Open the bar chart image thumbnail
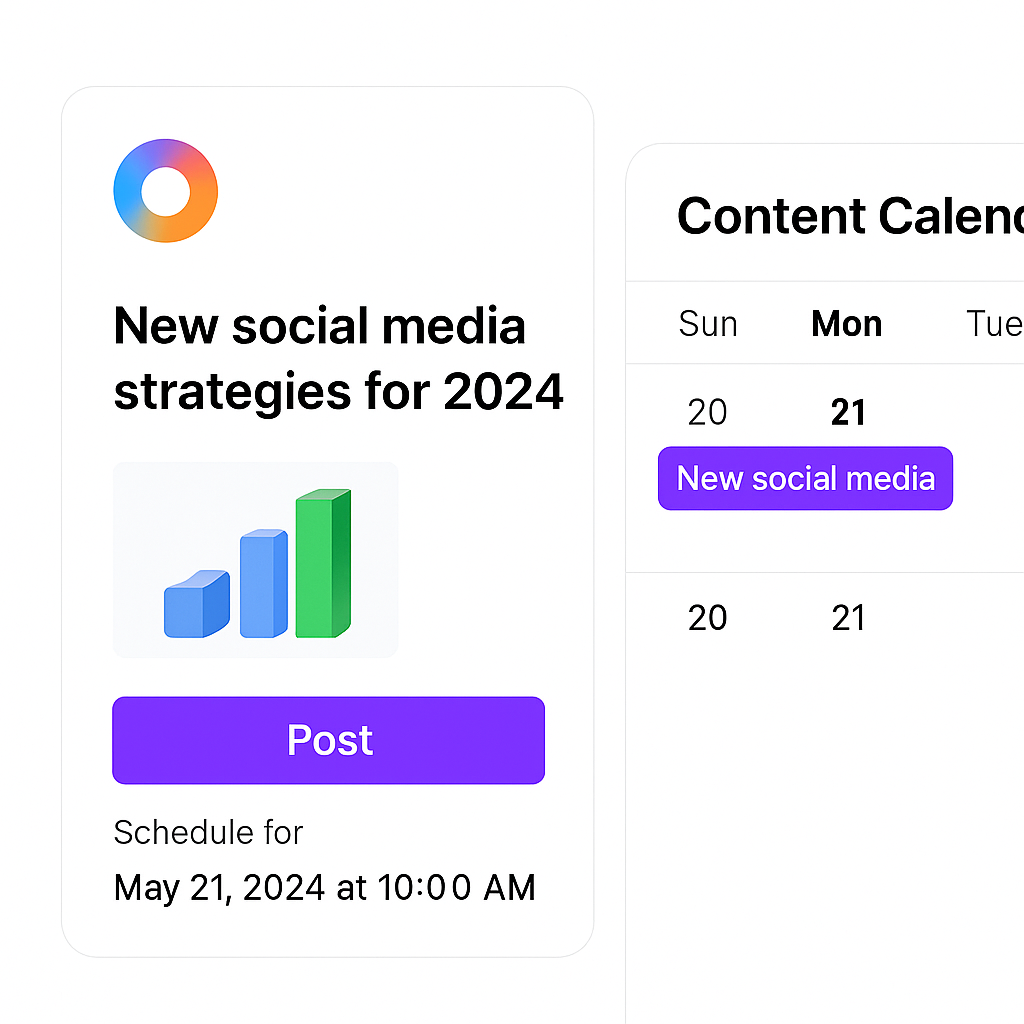The height and width of the screenshot is (1024, 1024). tap(255, 559)
